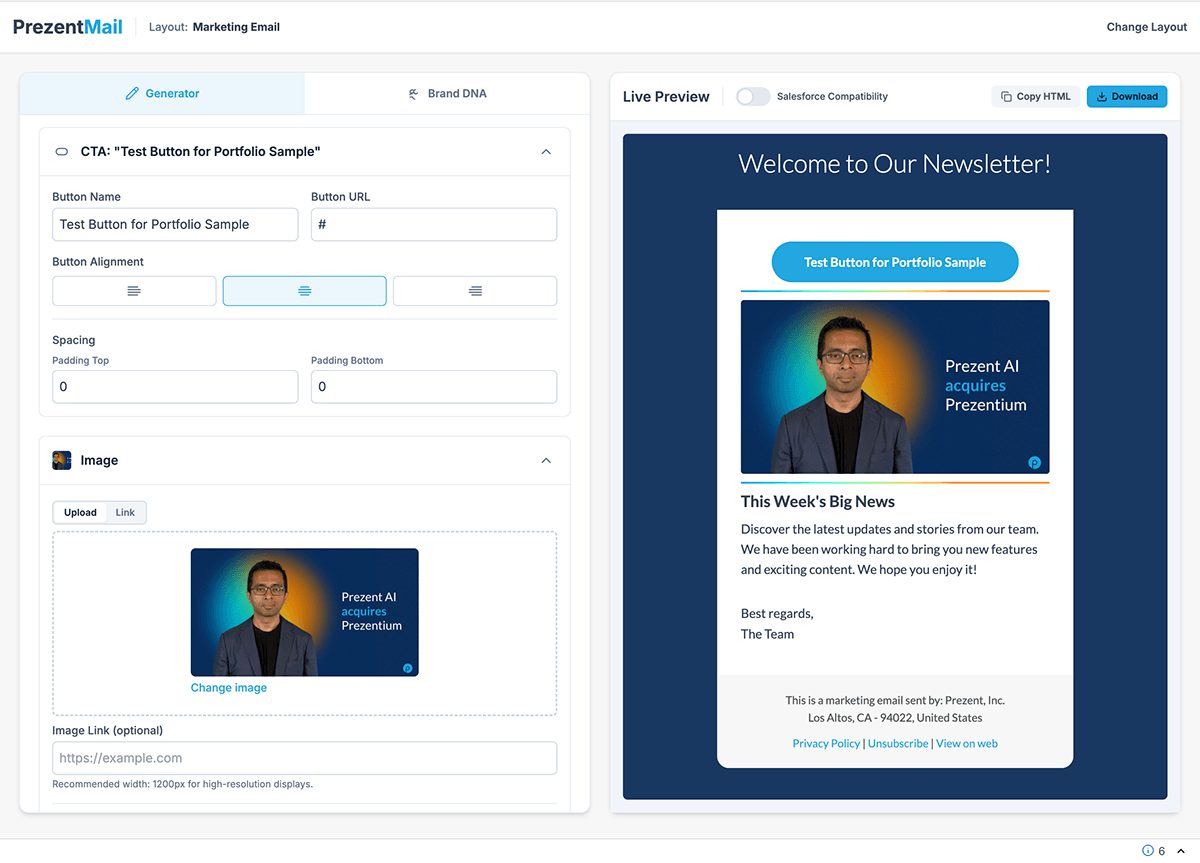Switch to the Brand DNA tab
This screenshot has width=1200, height=863.
(447, 93)
